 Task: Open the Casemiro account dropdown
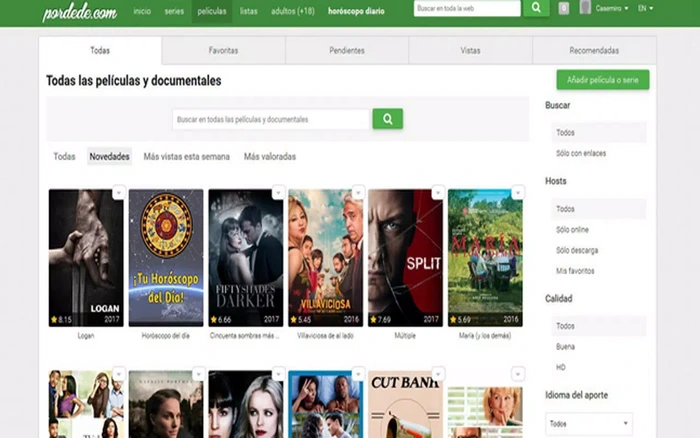click(x=612, y=8)
